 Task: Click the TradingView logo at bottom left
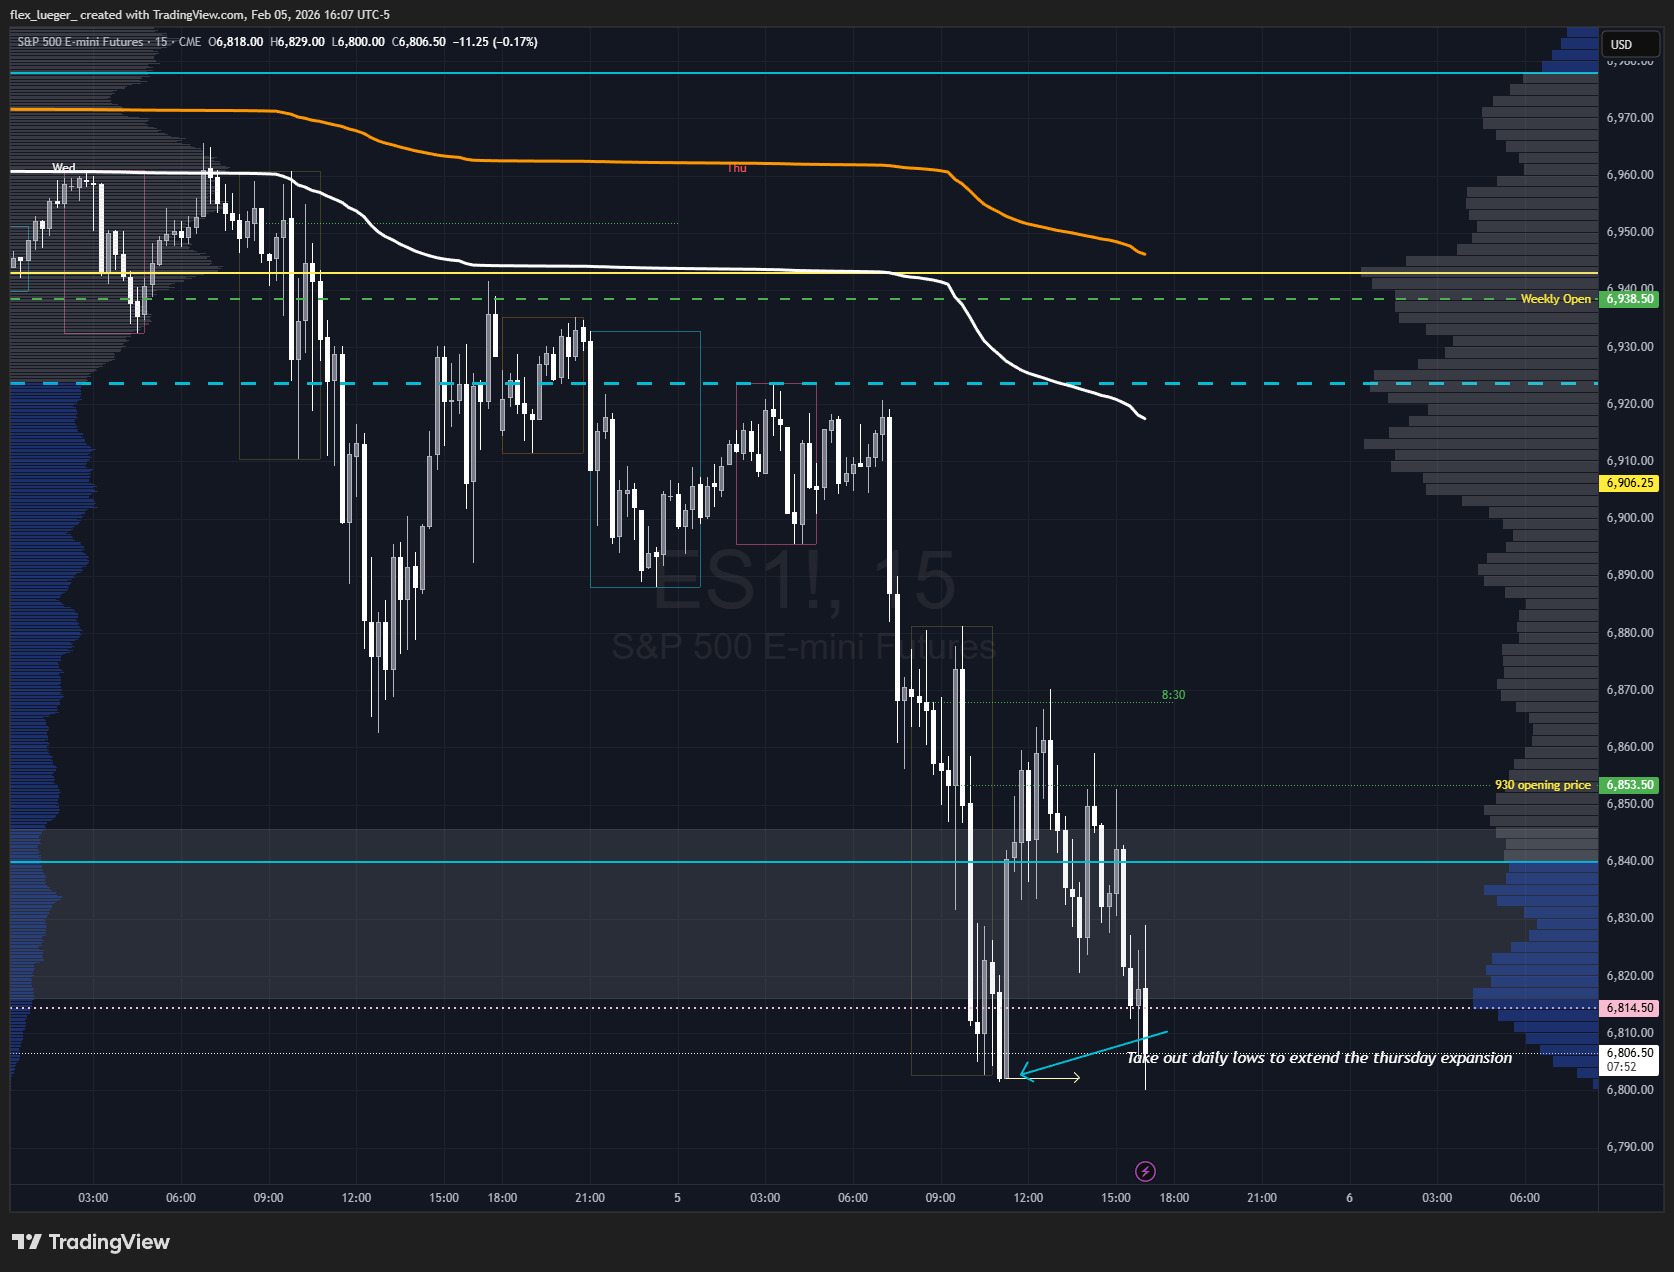tap(91, 1242)
